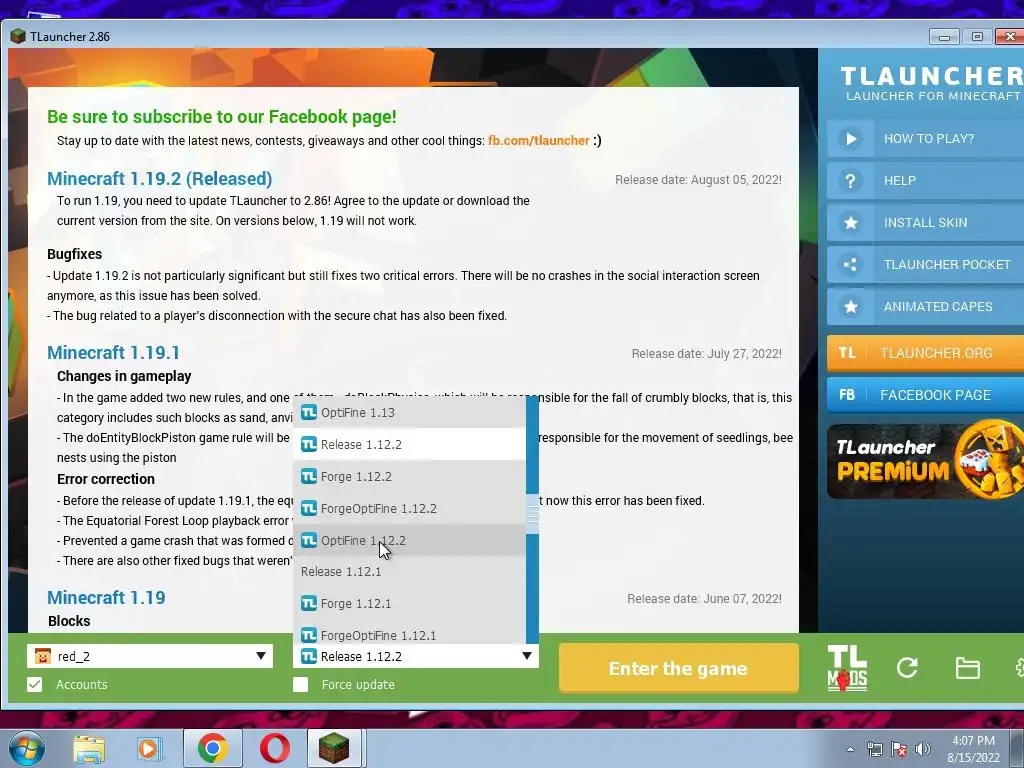The height and width of the screenshot is (768, 1024).
Task: Click the TLauncher title bar cube icon
Action: (18, 36)
